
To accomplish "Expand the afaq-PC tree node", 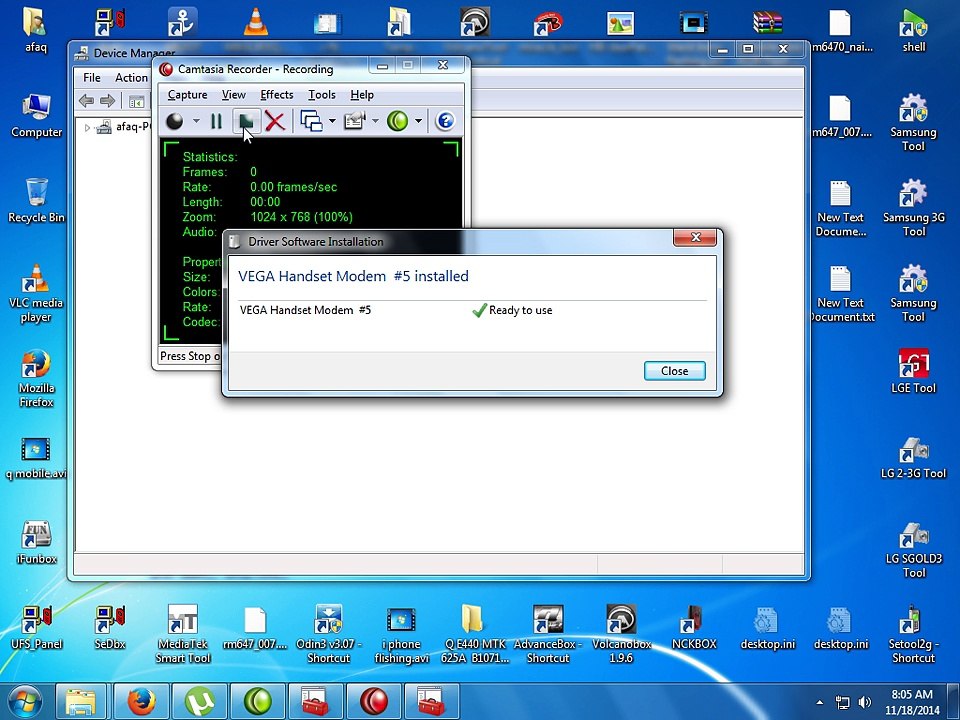I will tap(88, 127).
